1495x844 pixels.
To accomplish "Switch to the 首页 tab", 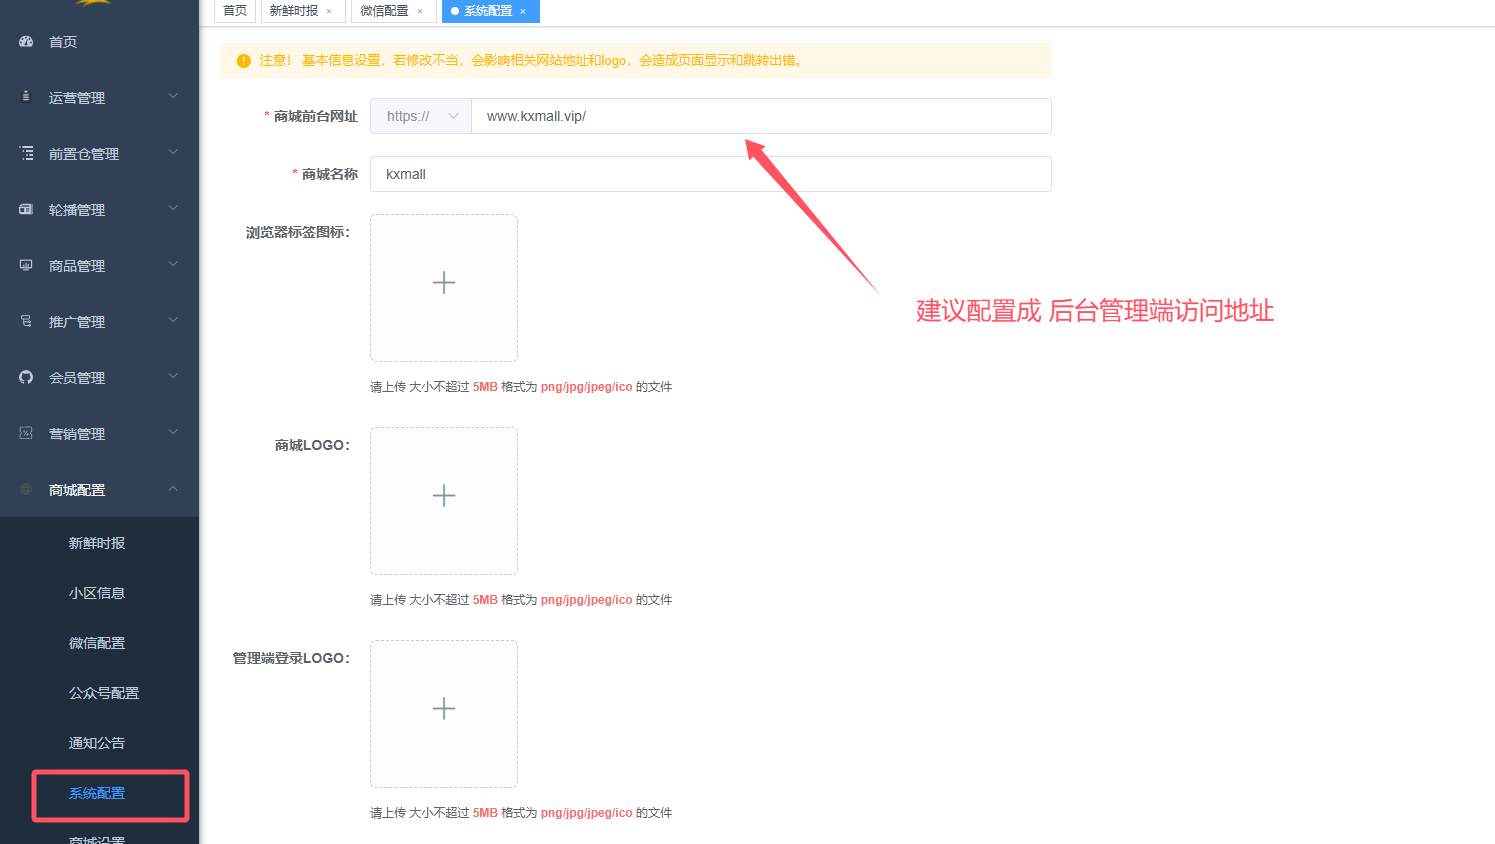I will tap(235, 11).
